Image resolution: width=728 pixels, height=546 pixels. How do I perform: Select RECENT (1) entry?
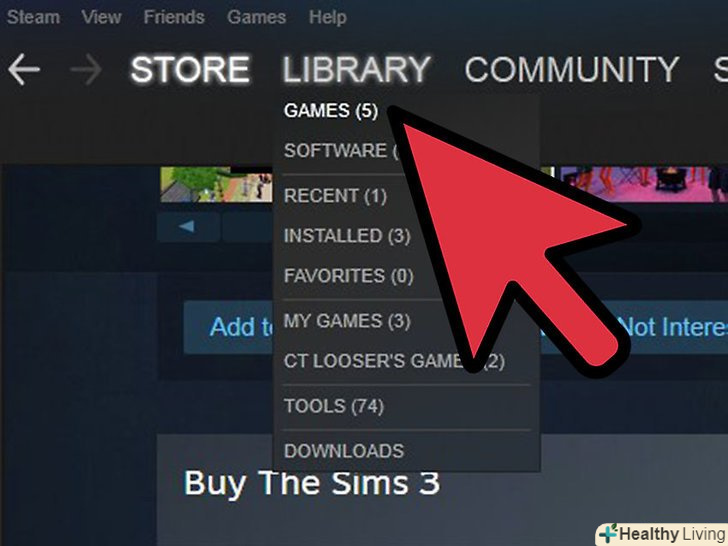335,195
